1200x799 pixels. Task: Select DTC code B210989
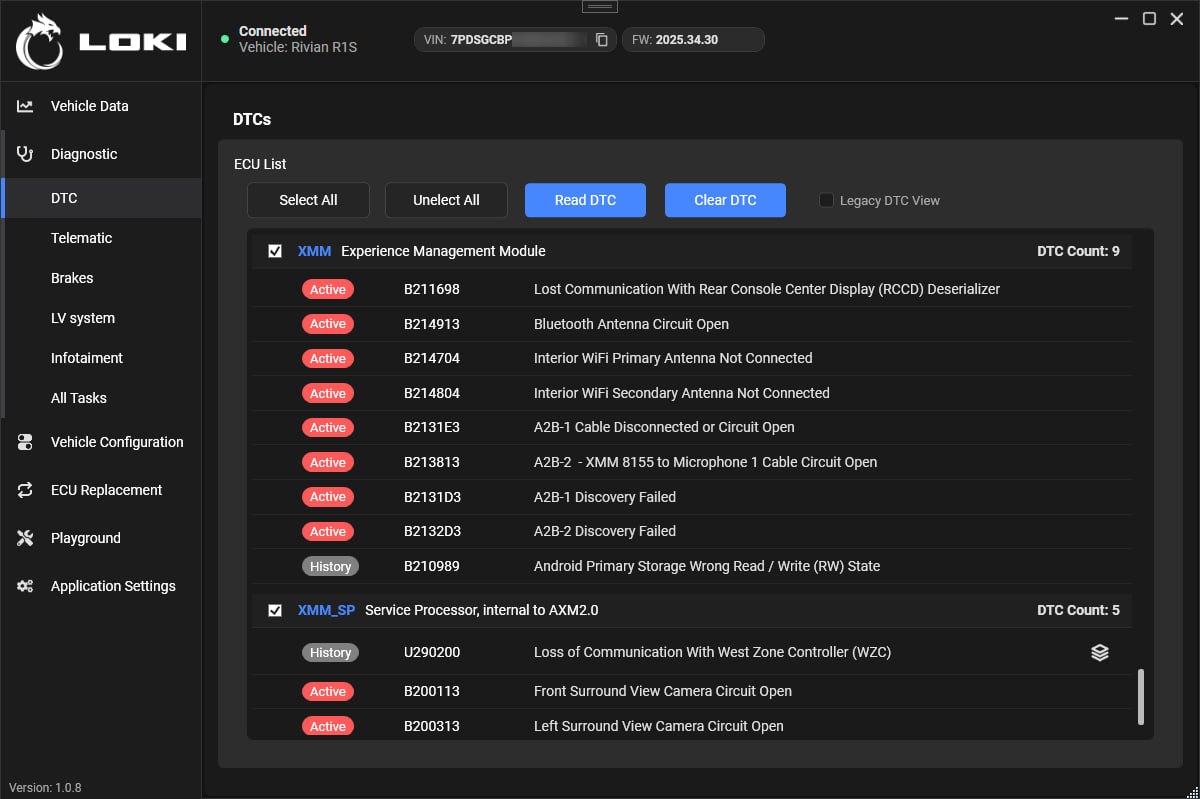point(432,566)
